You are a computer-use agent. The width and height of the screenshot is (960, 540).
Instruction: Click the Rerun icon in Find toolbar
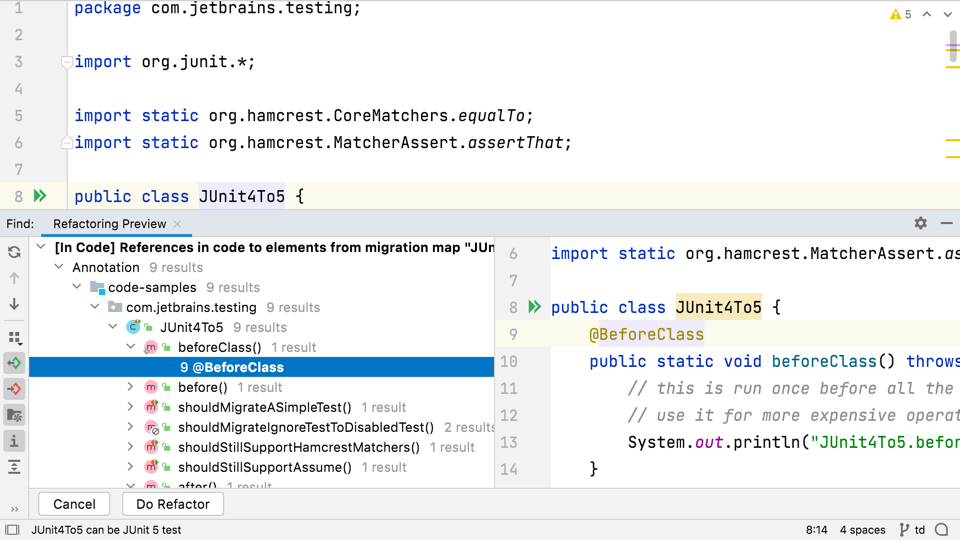point(14,252)
